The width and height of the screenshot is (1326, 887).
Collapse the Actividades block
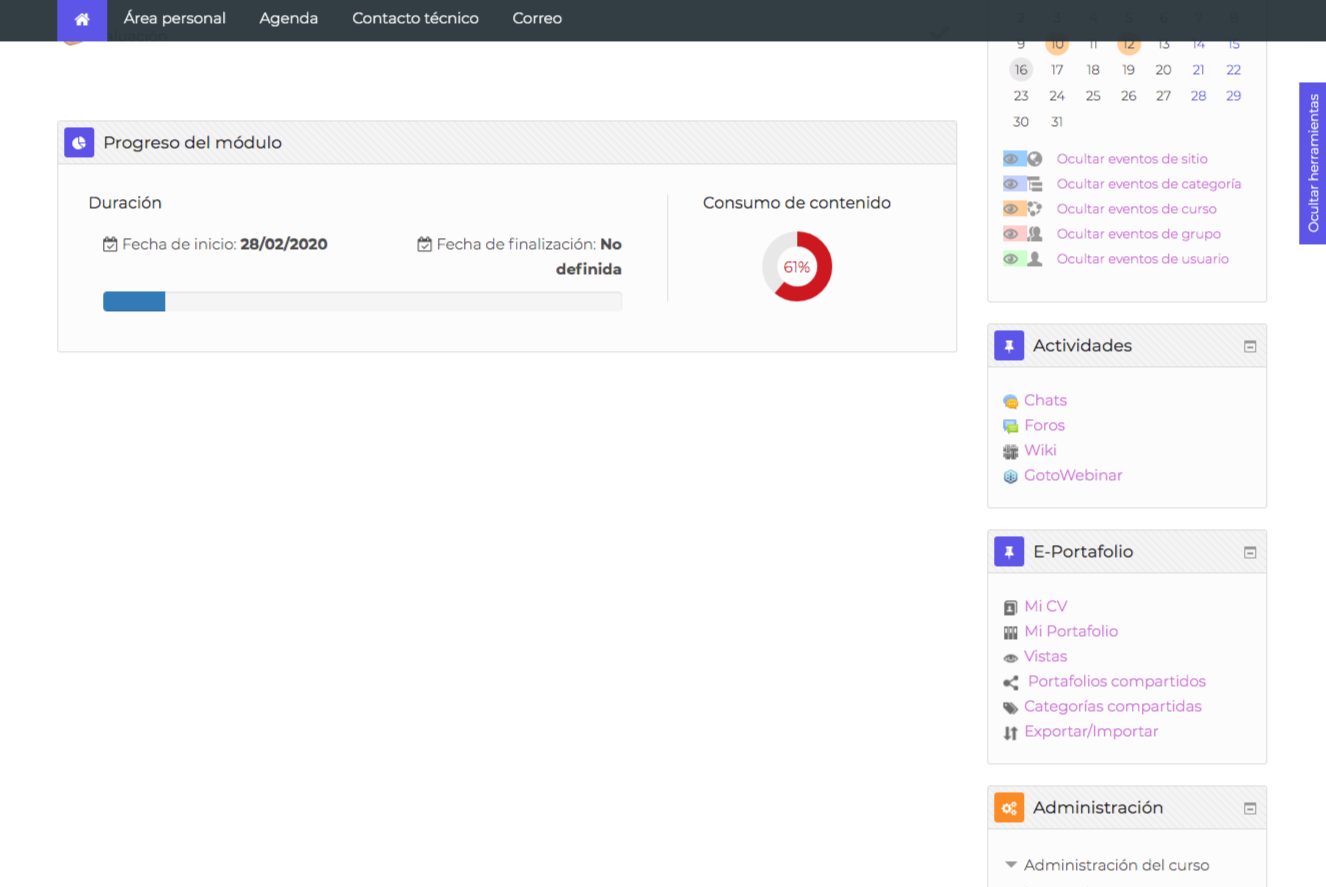pyautogui.click(x=1249, y=347)
